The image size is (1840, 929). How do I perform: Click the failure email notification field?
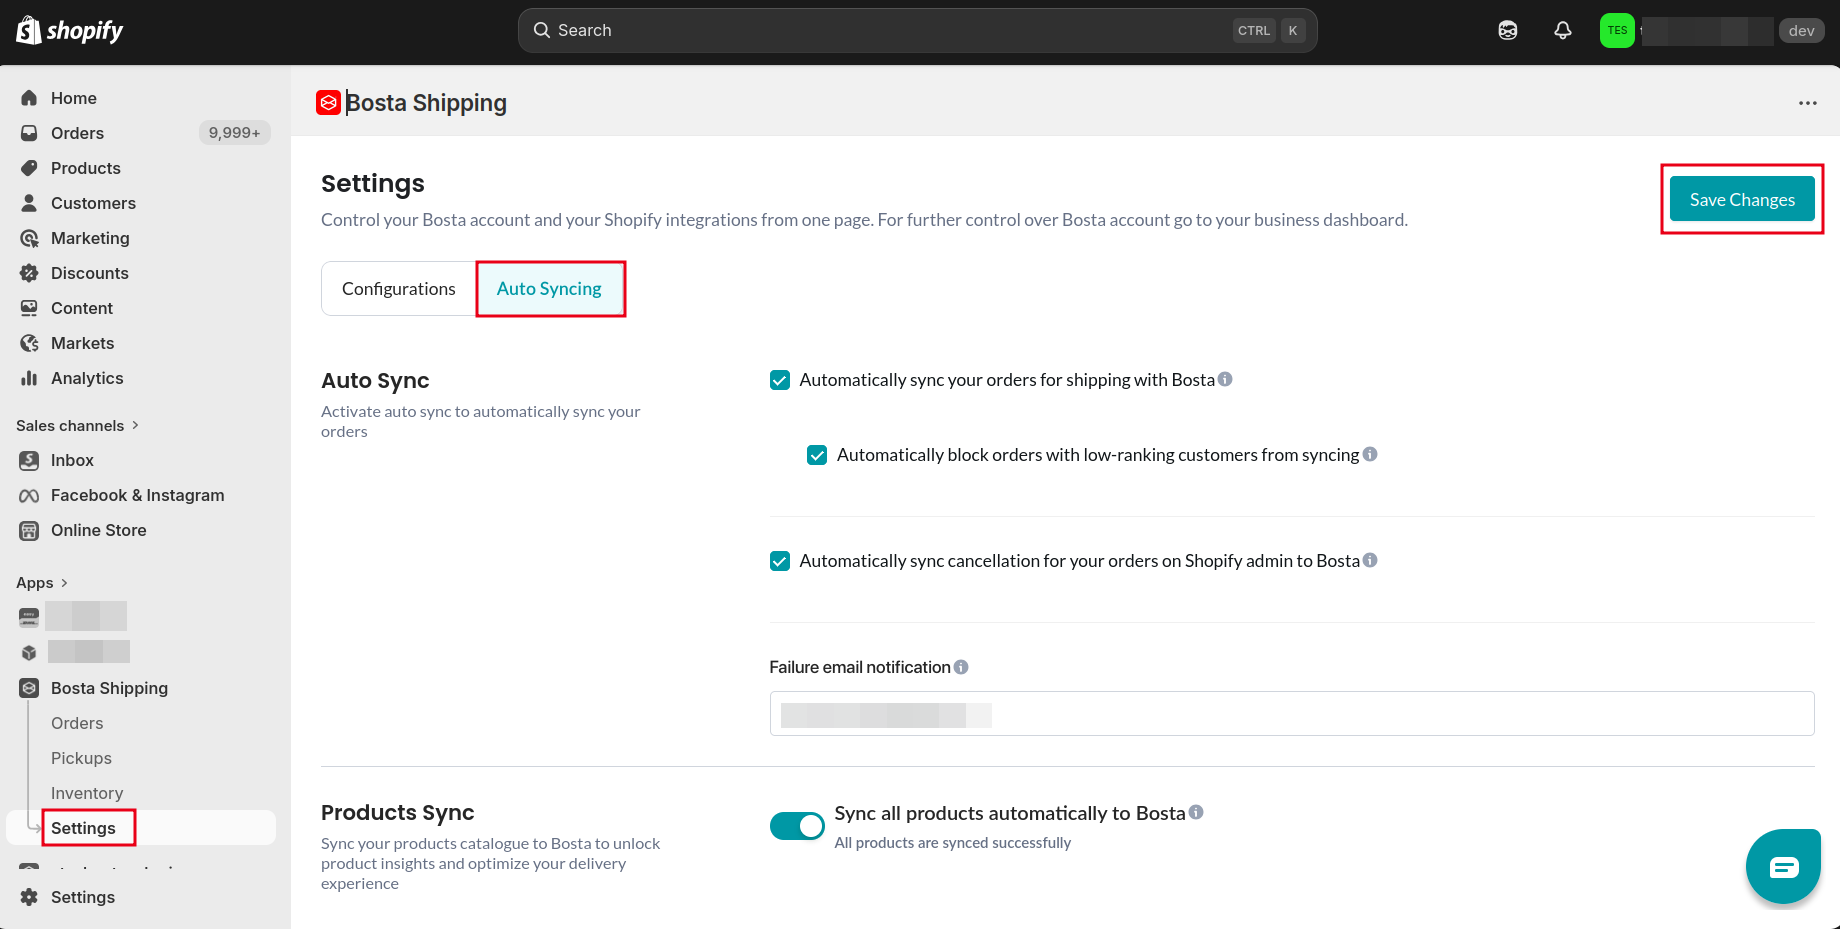click(1292, 714)
